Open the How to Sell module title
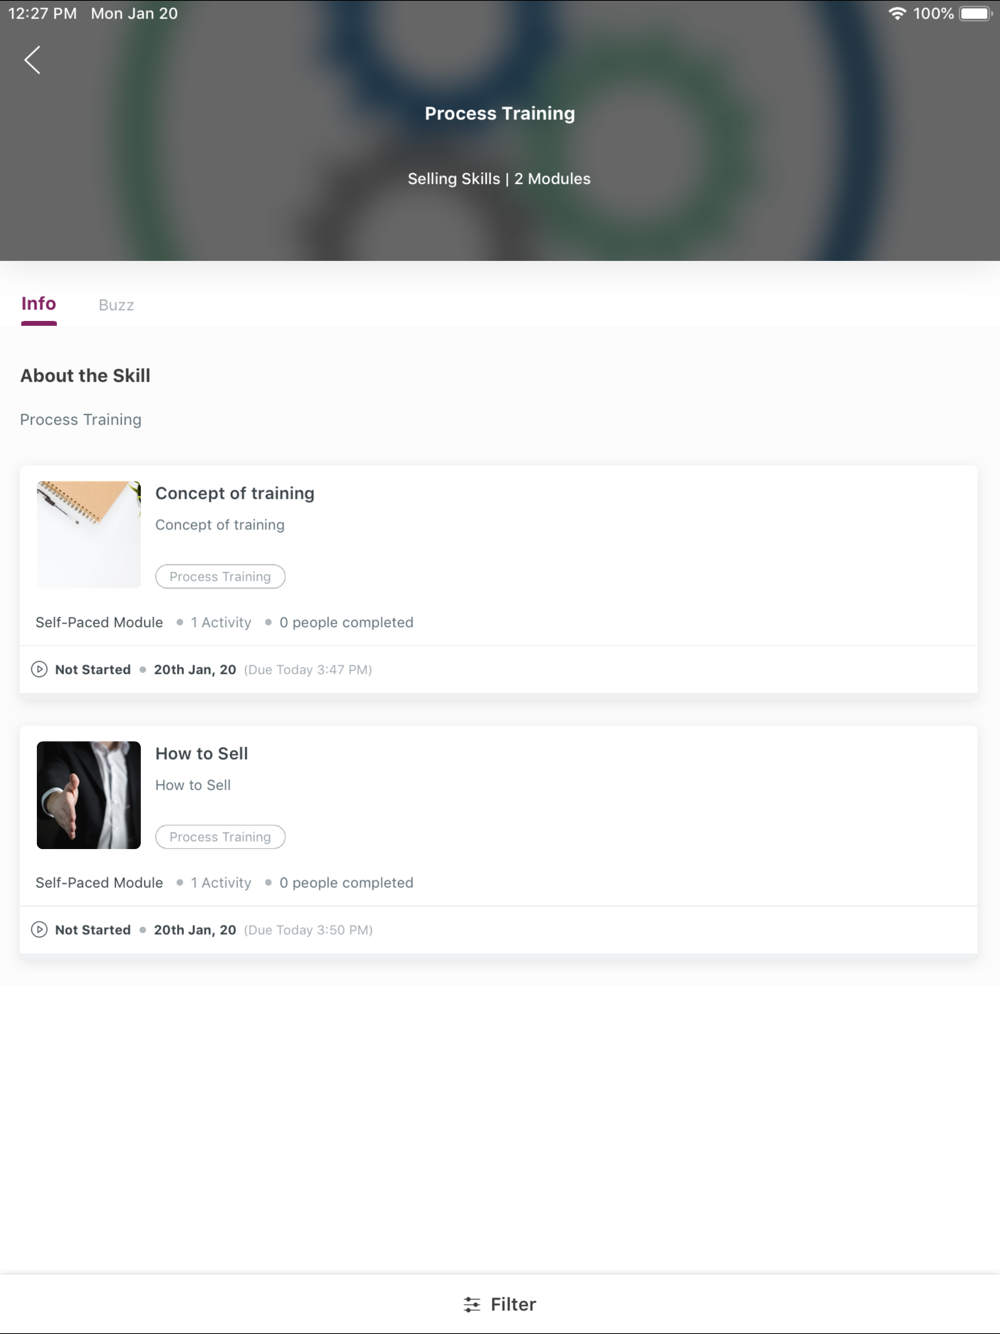This screenshot has width=1000, height=1334. (x=202, y=753)
